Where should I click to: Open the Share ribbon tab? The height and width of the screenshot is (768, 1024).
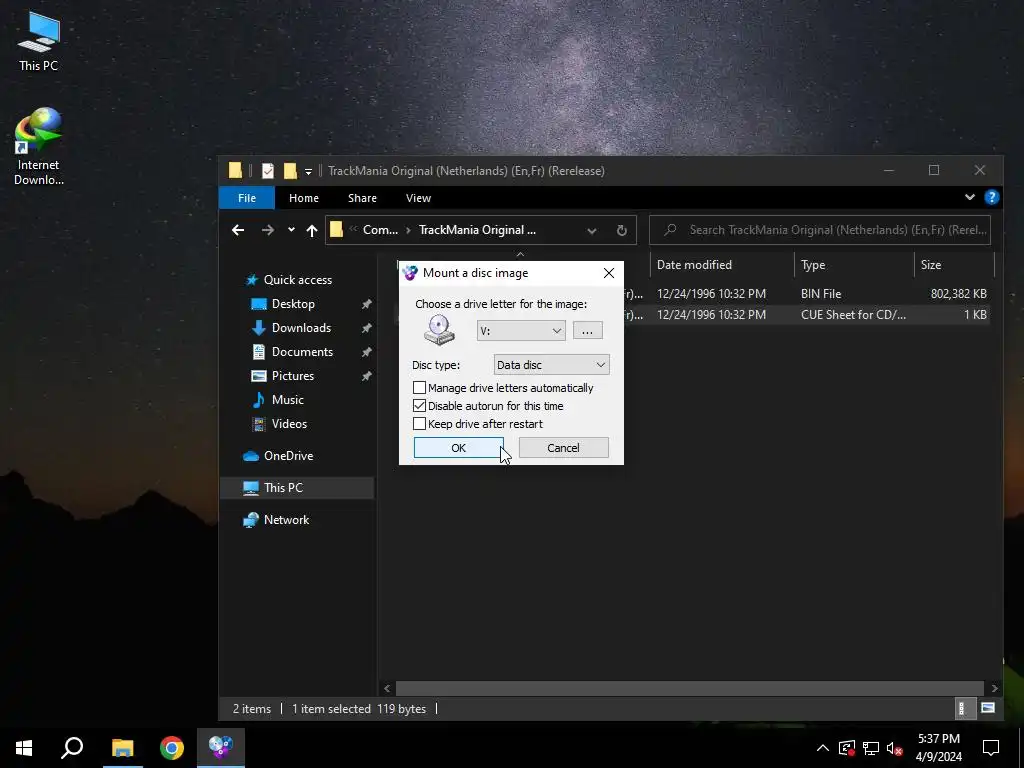(x=362, y=198)
